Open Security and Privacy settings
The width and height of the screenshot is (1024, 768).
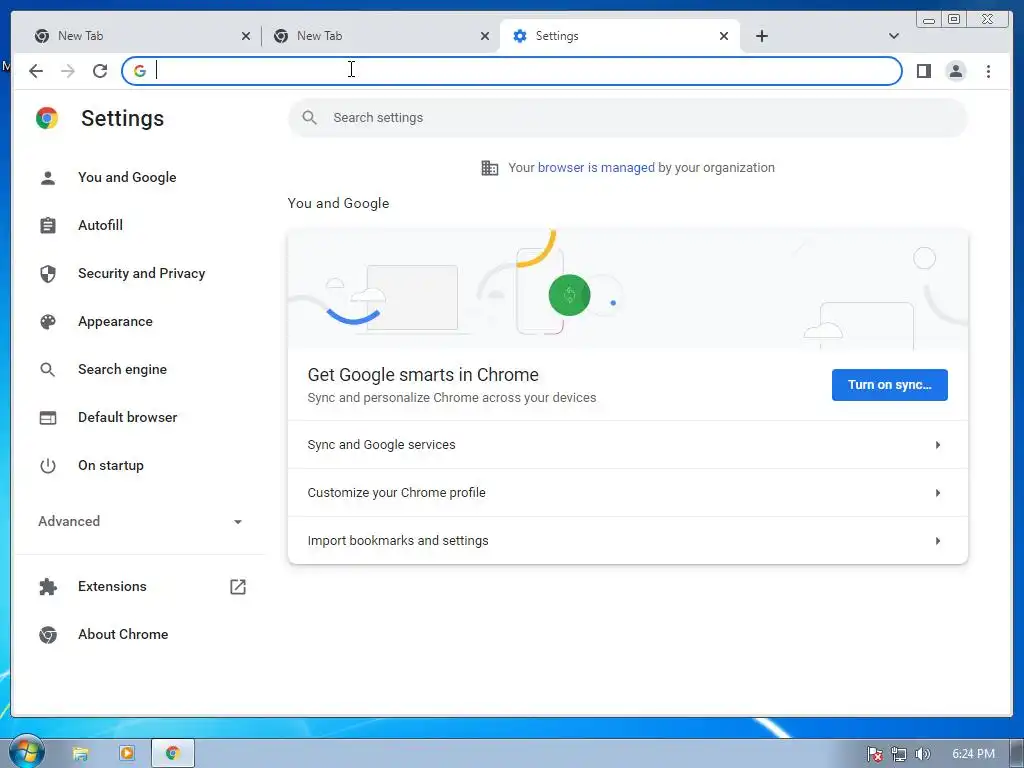[141, 274]
